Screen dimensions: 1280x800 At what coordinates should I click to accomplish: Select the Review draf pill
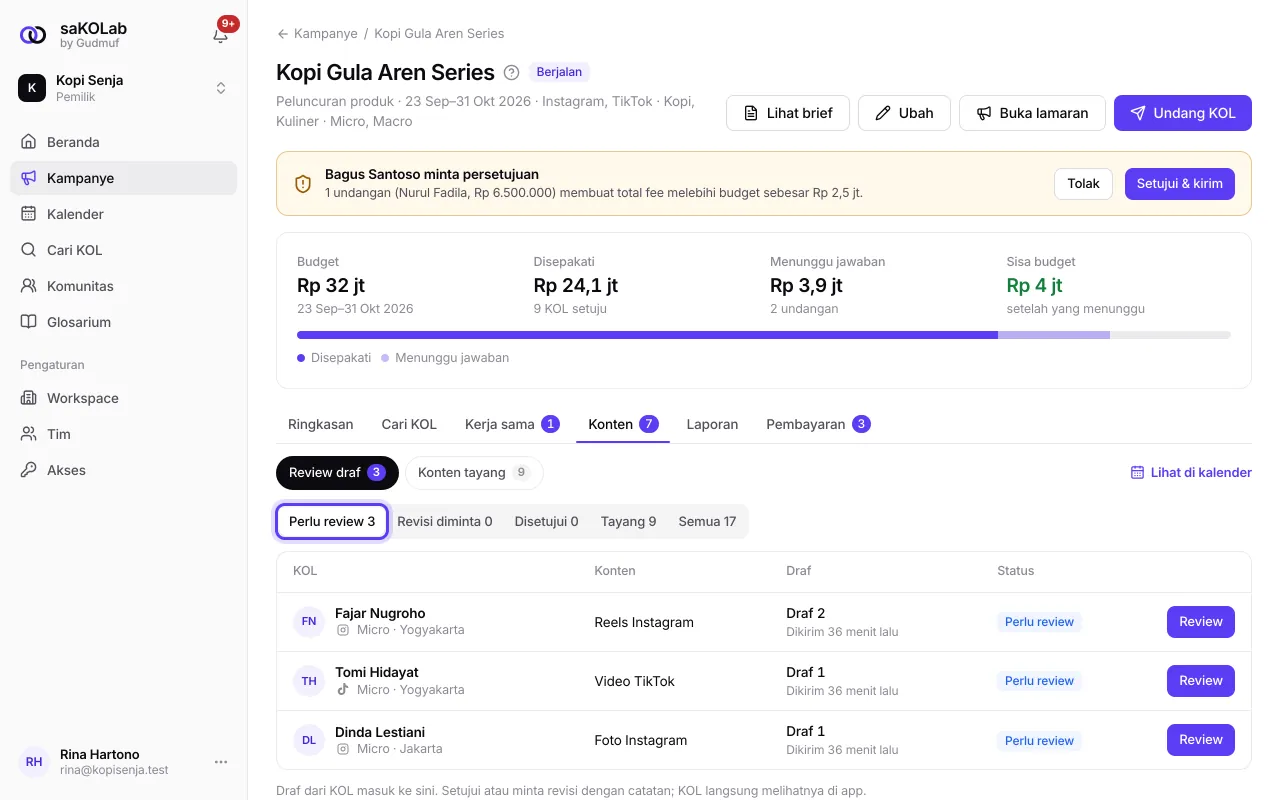click(x=337, y=473)
